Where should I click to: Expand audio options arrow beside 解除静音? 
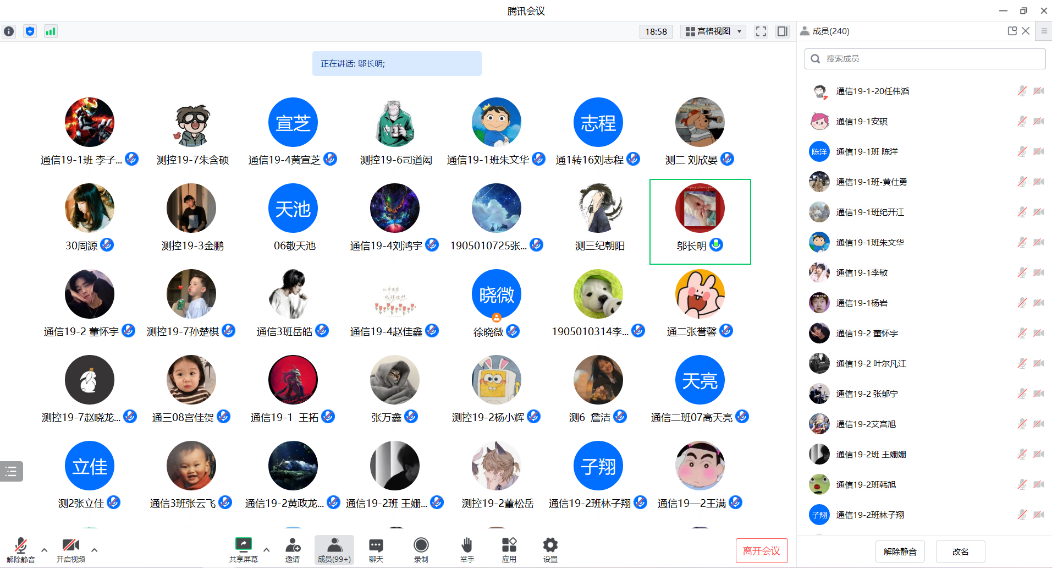click(x=43, y=549)
